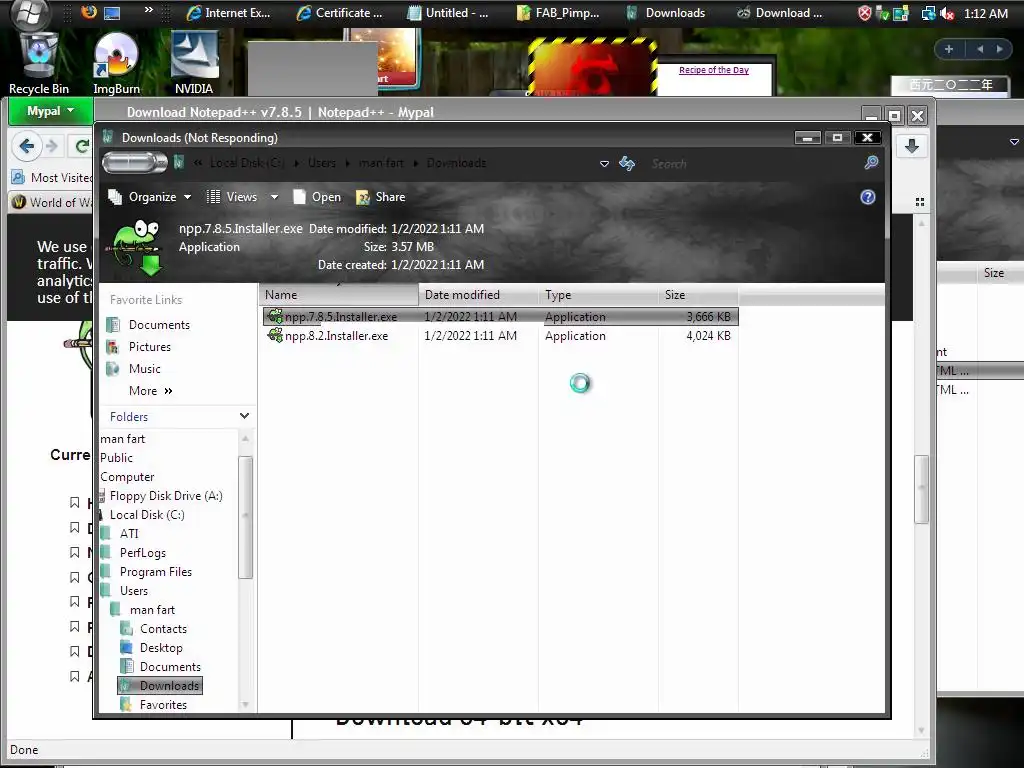Select PerfLogs folder in tree
The height and width of the screenshot is (768, 1024).
tap(135, 552)
